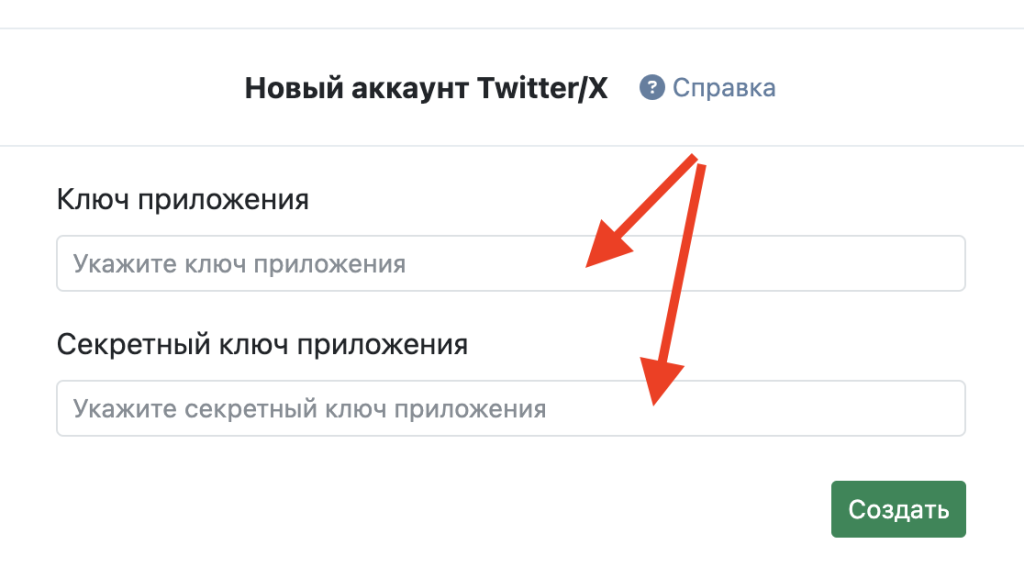
Task: Focus the Ключ приложения input field
Action: click(x=510, y=264)
